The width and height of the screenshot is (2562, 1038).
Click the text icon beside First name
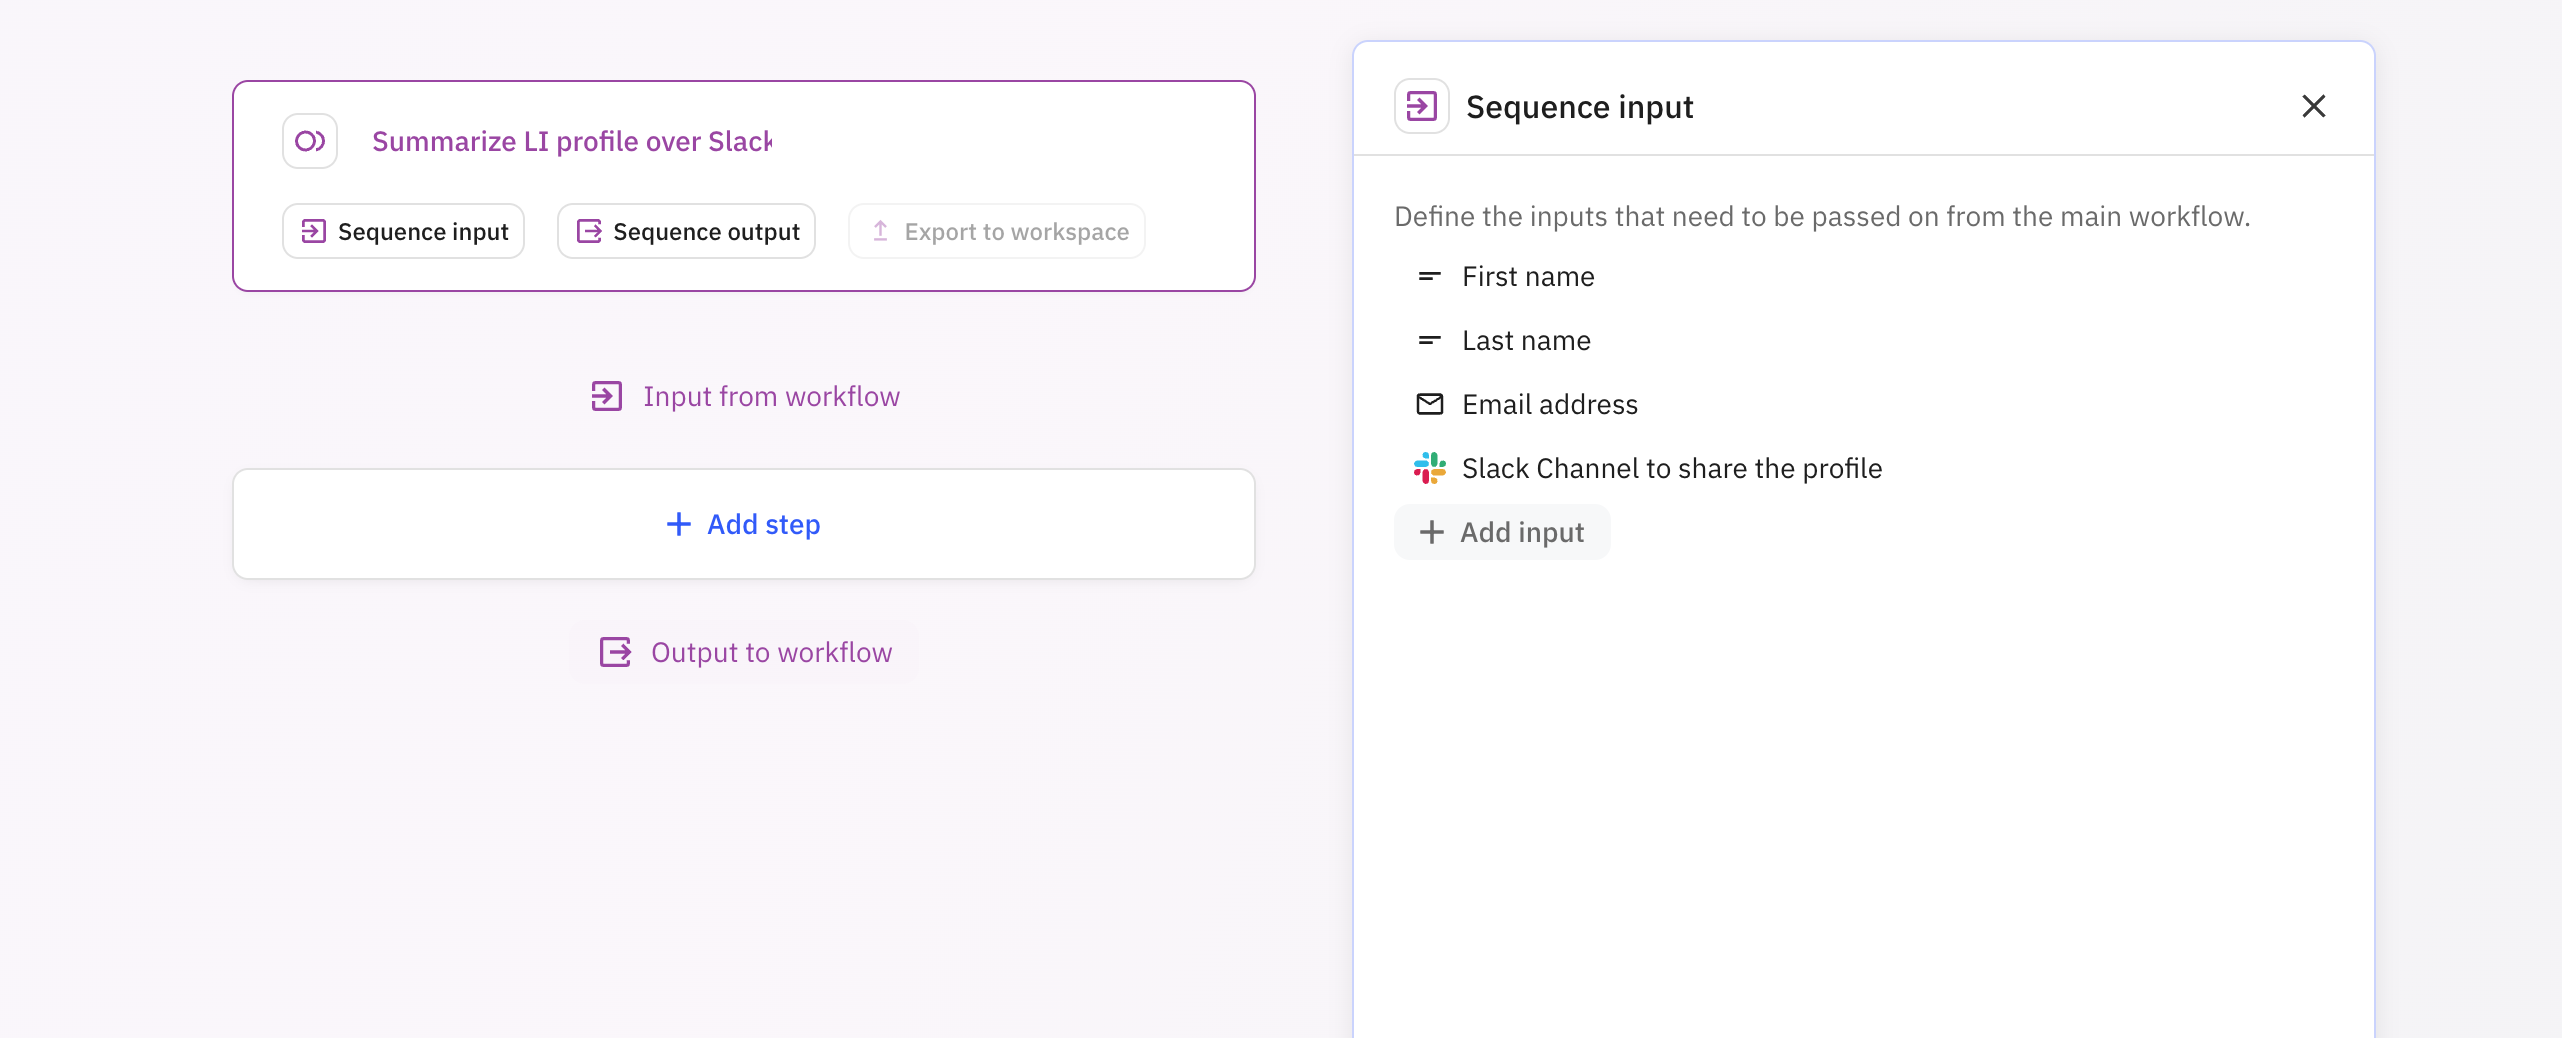point(1429,276)
